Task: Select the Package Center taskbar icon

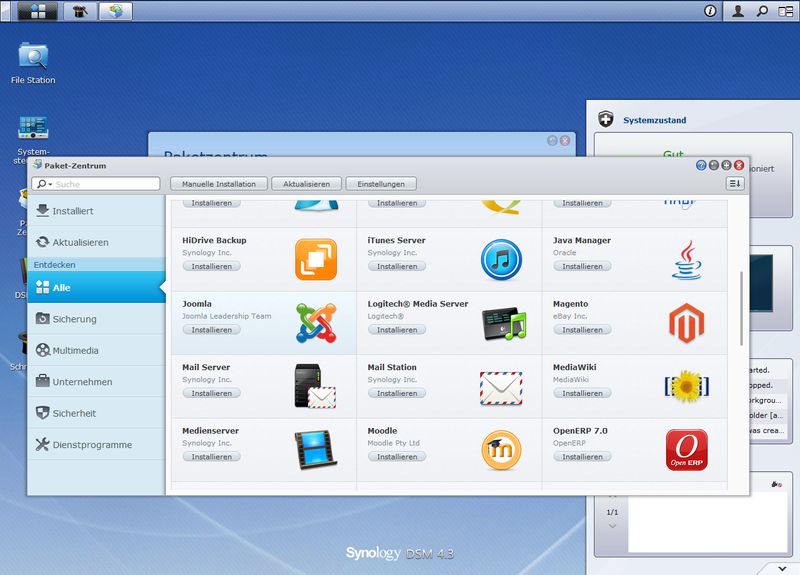Action: click(x=116, y=11)
